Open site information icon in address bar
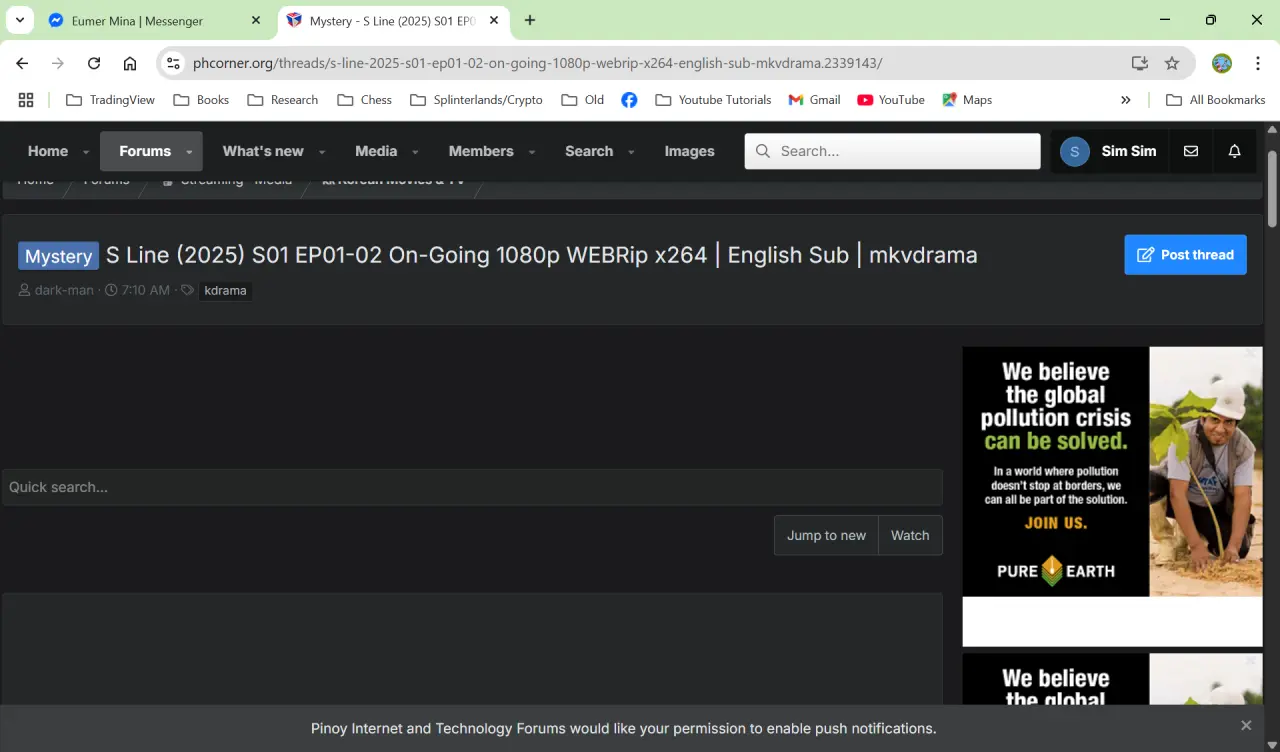Image resolution: width=1280 pixels, height=752 pixels. point(173,63)
